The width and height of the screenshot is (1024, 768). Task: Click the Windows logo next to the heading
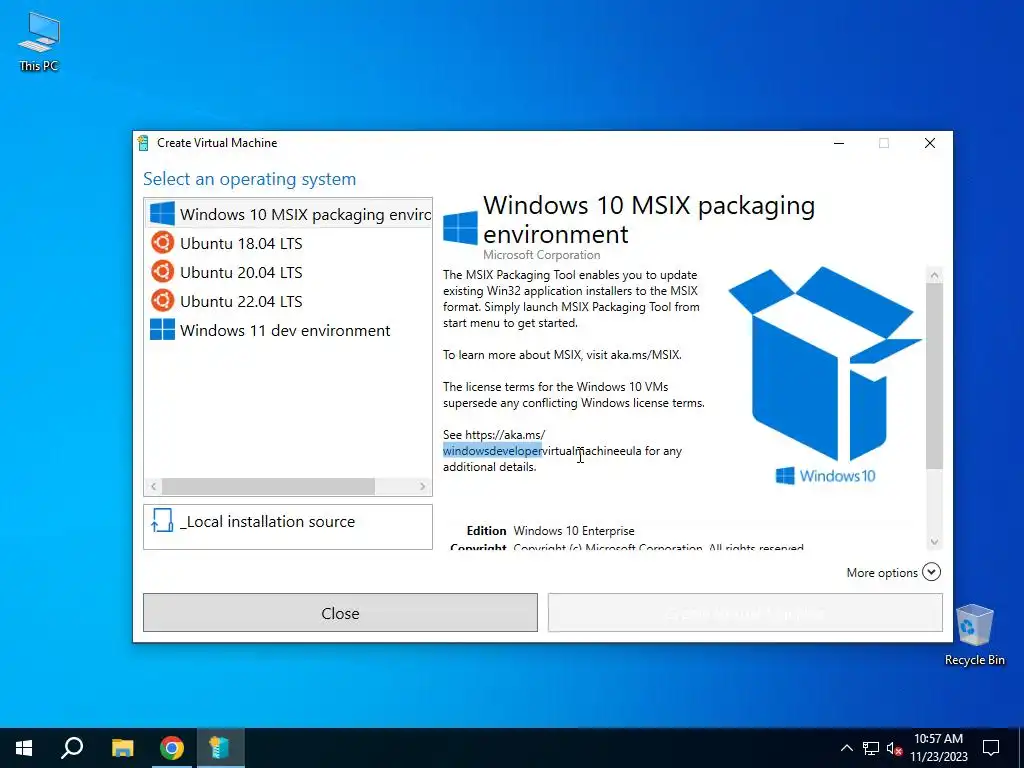(x=460, y=228)
